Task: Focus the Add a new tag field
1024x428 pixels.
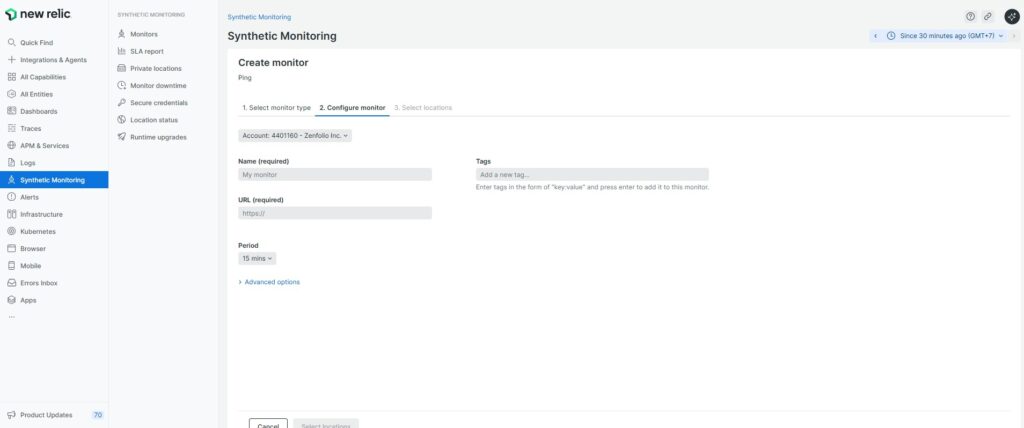Action: click(x=592, y=174)
